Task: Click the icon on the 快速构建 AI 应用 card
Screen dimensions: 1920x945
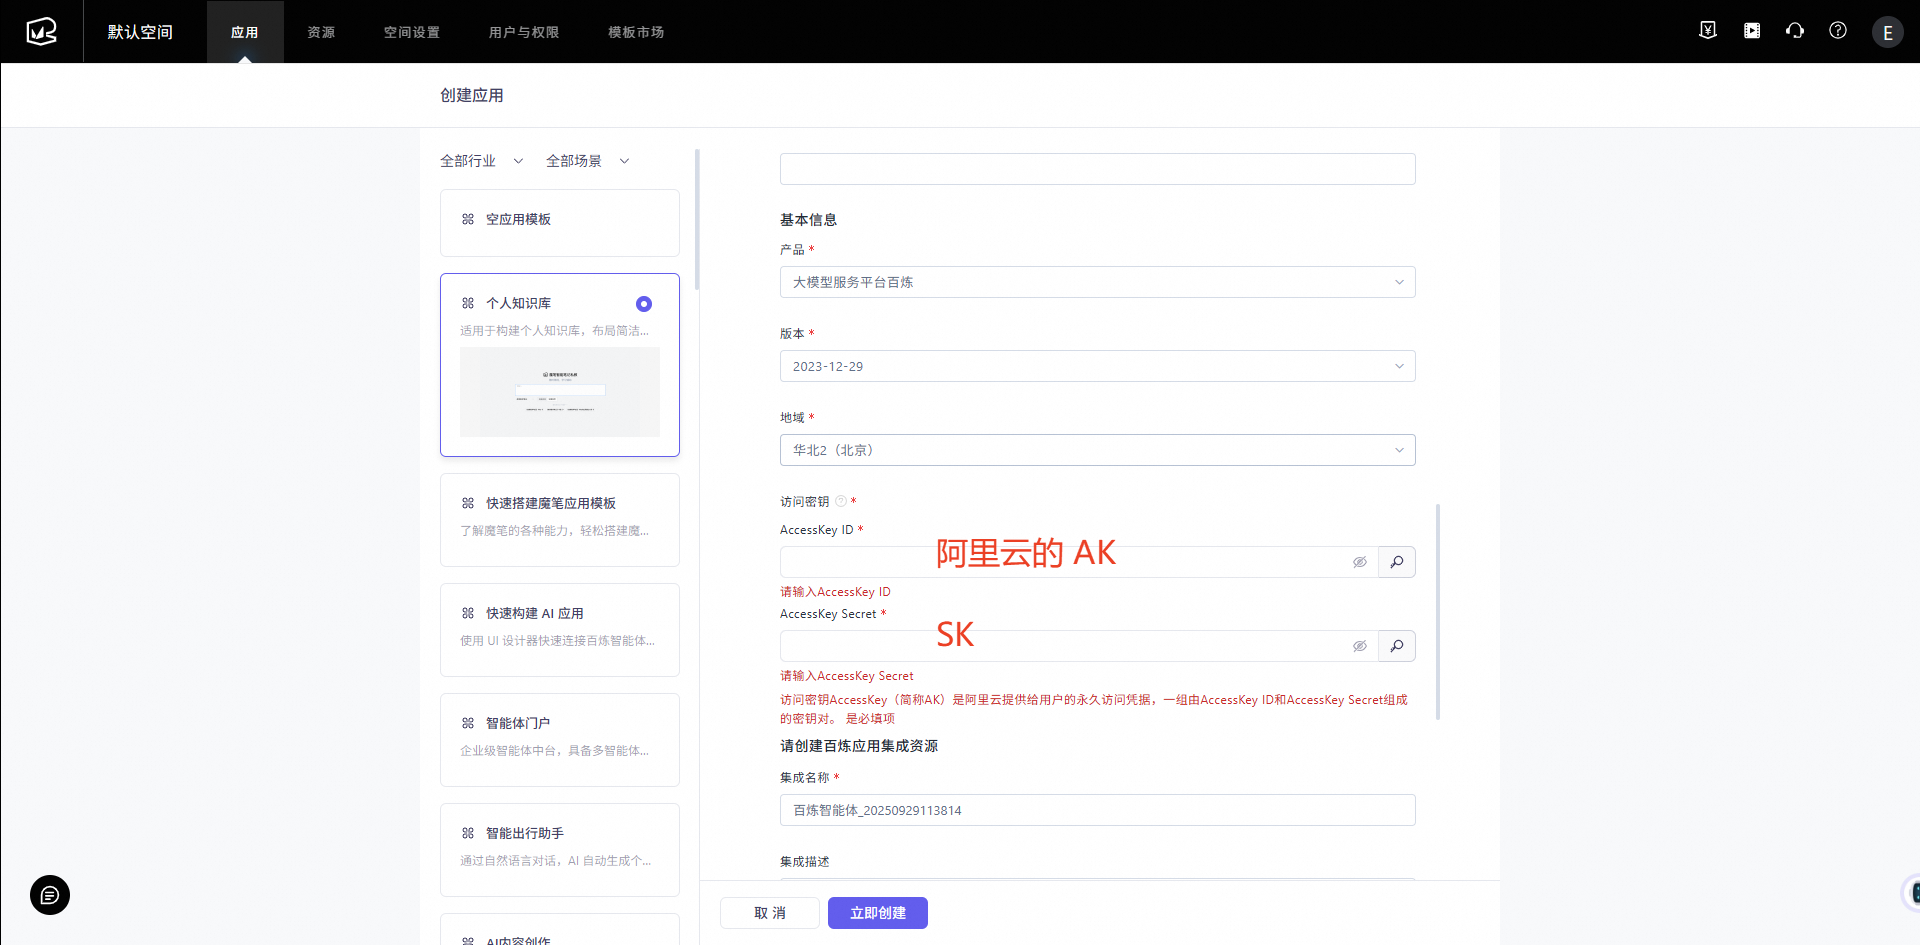Action: [x=468, y=613]
